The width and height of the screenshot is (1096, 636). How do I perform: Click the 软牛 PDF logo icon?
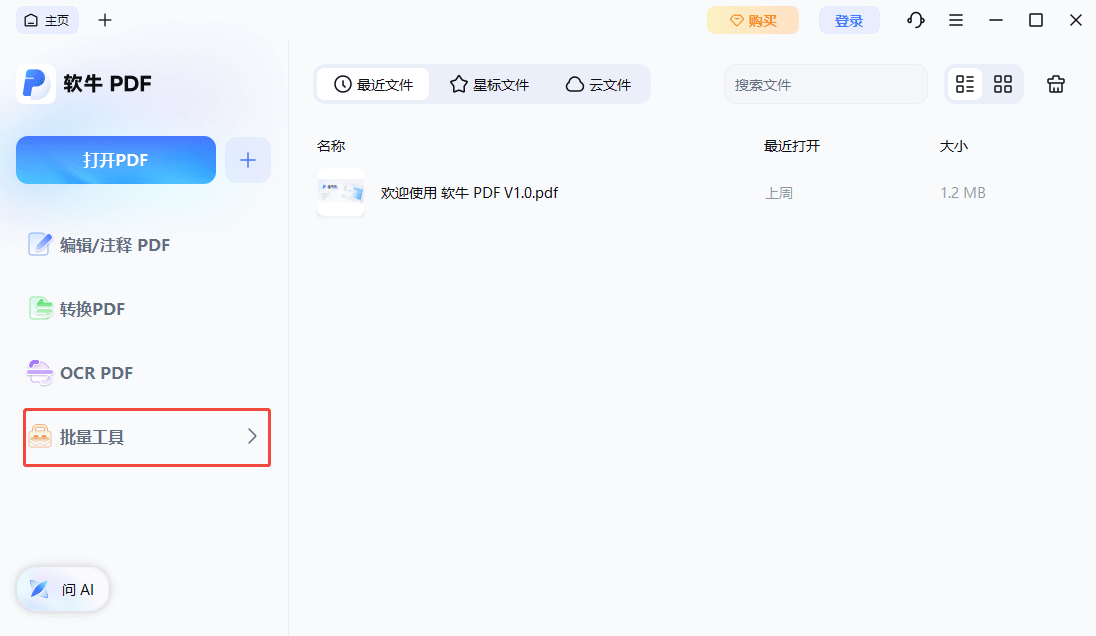(36, 84)
